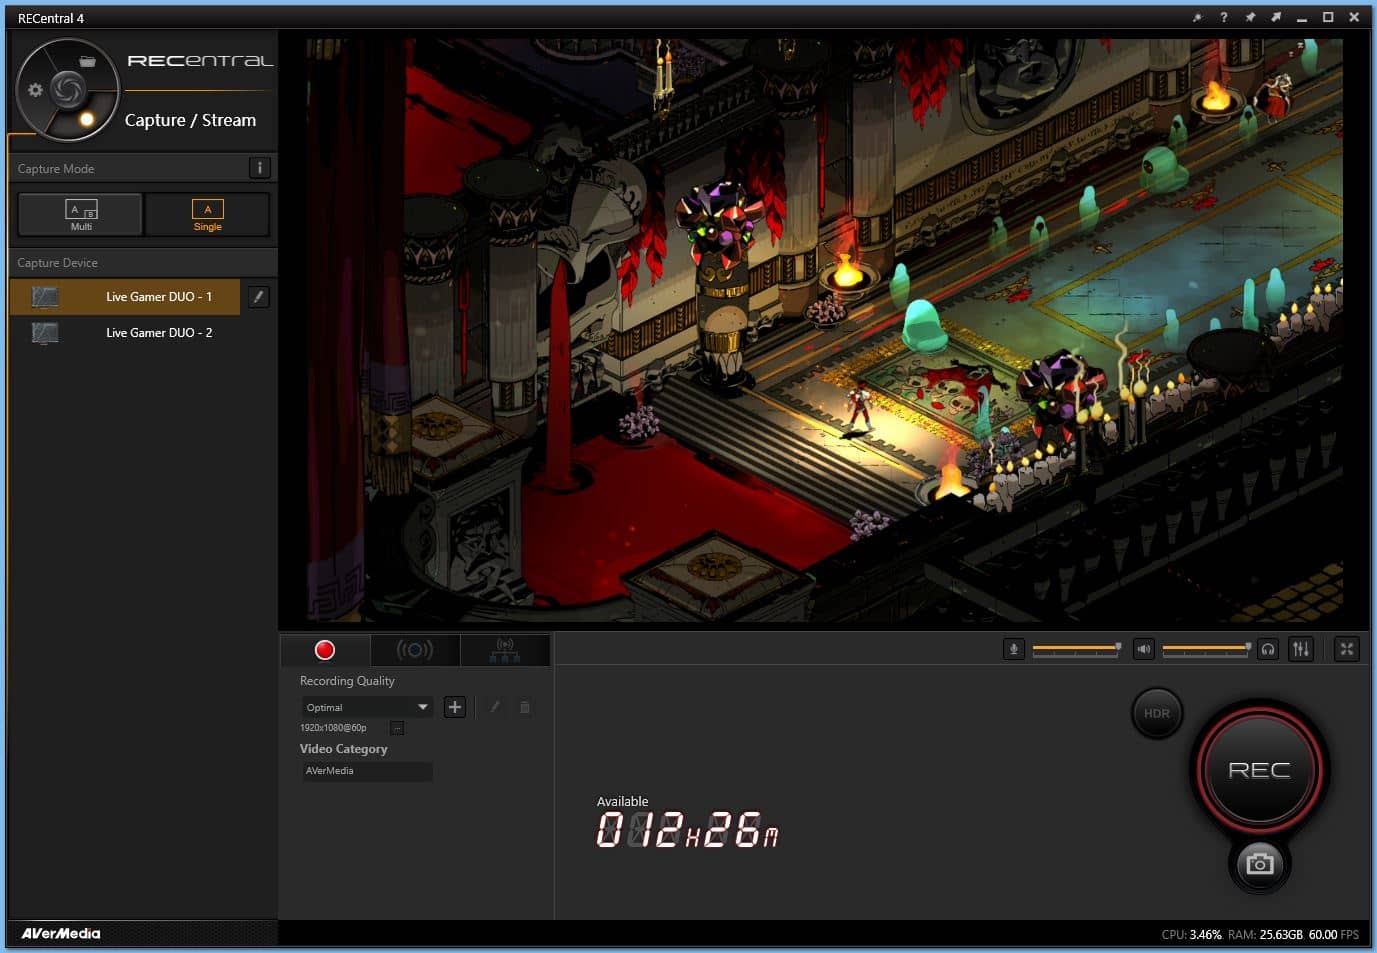Click the 1920x1080@60p resolution text

coord(333,728)
